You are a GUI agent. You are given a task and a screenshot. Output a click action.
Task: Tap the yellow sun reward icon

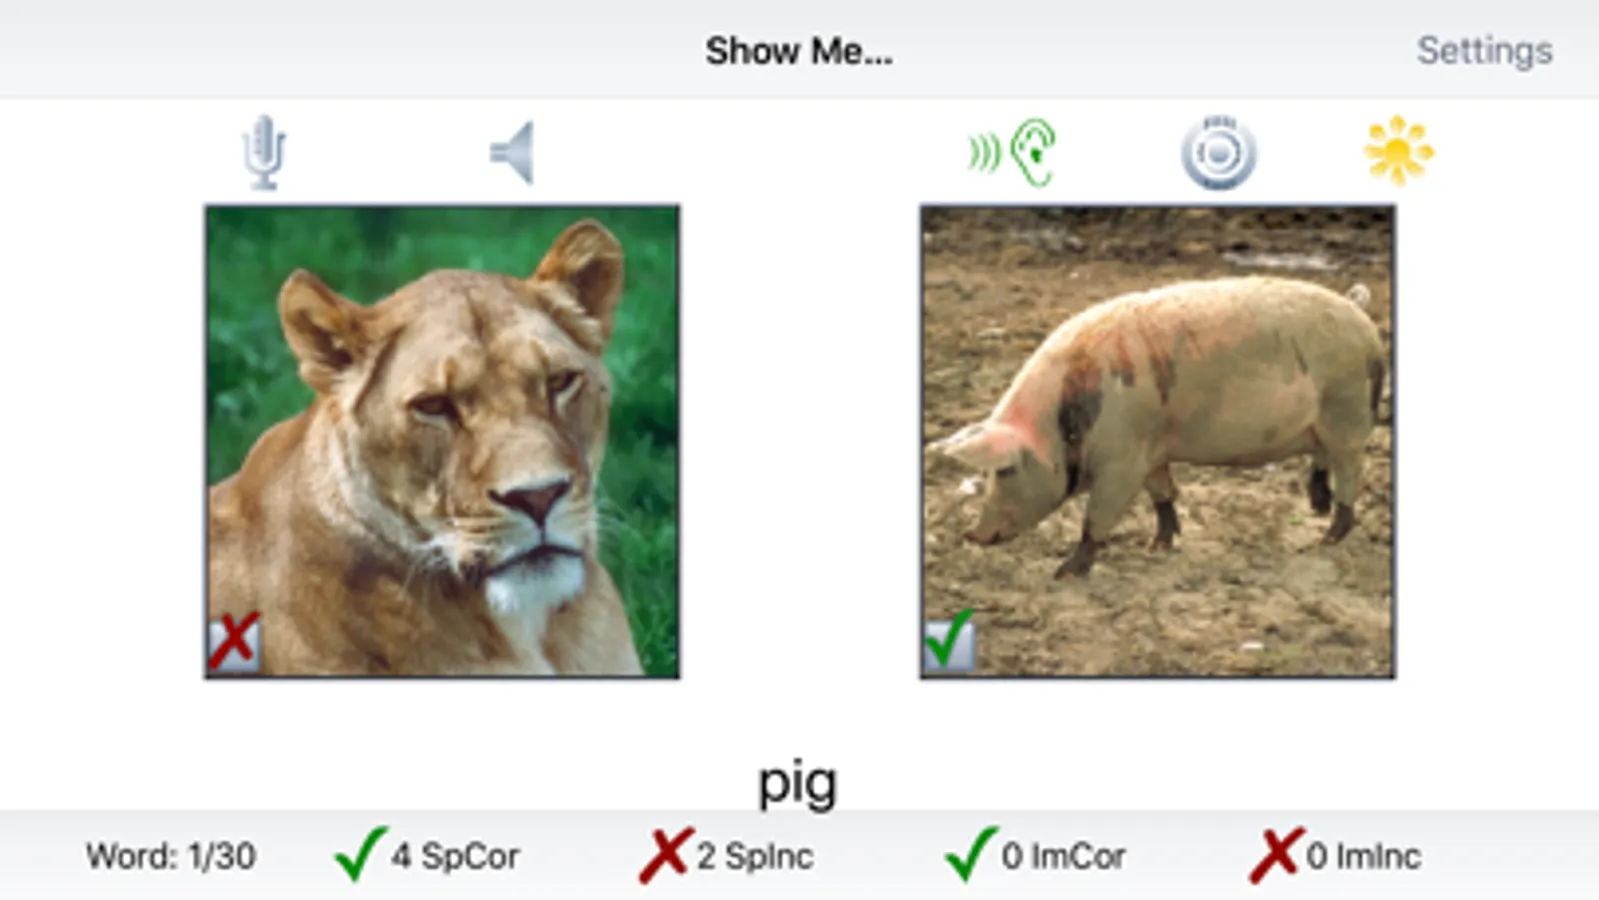[x=1398, y=151]
